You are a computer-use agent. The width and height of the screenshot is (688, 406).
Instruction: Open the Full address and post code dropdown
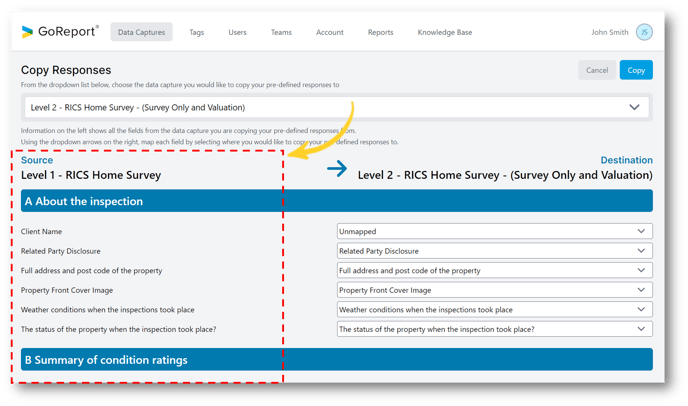point(494,270)
